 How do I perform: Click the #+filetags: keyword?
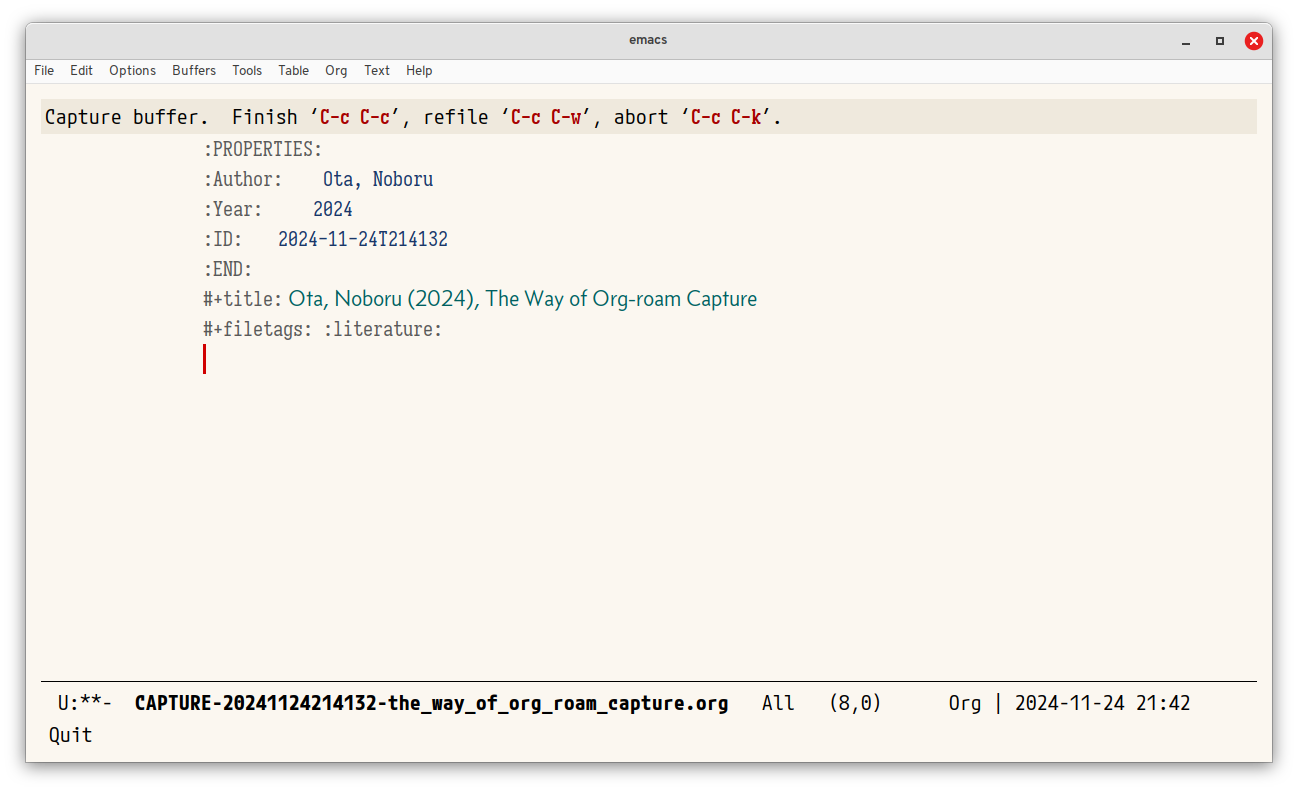[258, 329]
